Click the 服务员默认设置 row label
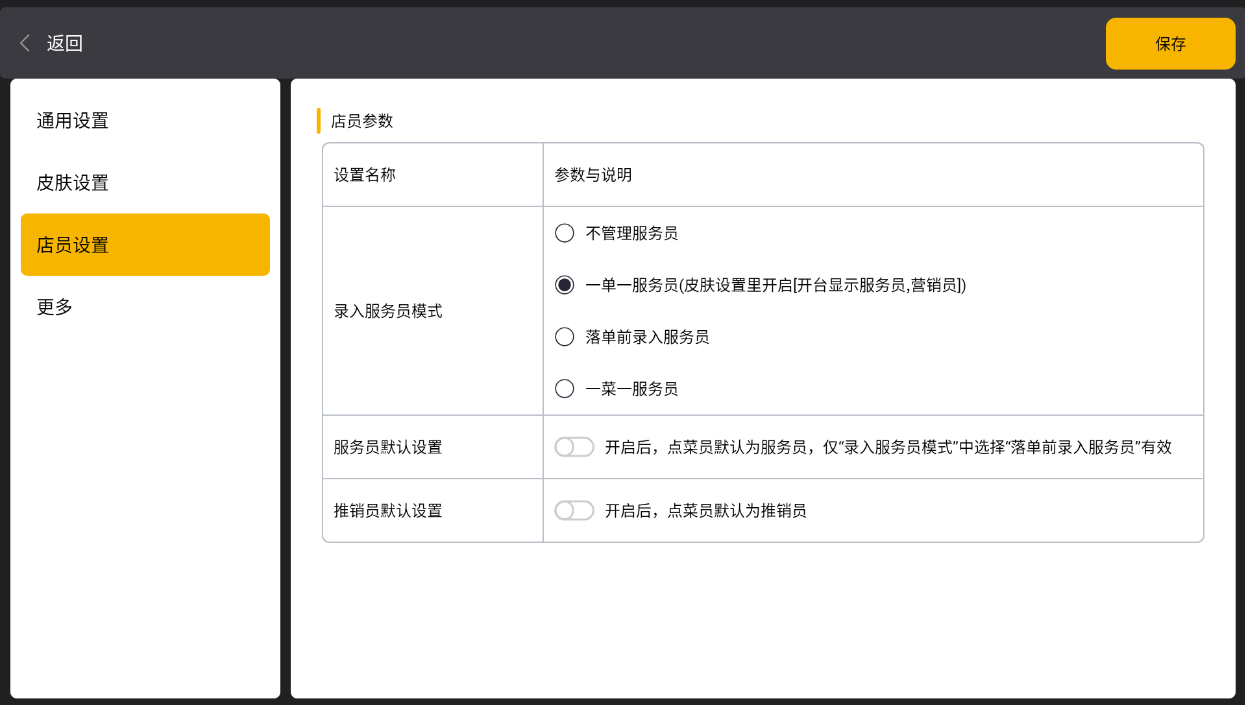This screenshot has height=705, width=1245. tap(388, 447)
